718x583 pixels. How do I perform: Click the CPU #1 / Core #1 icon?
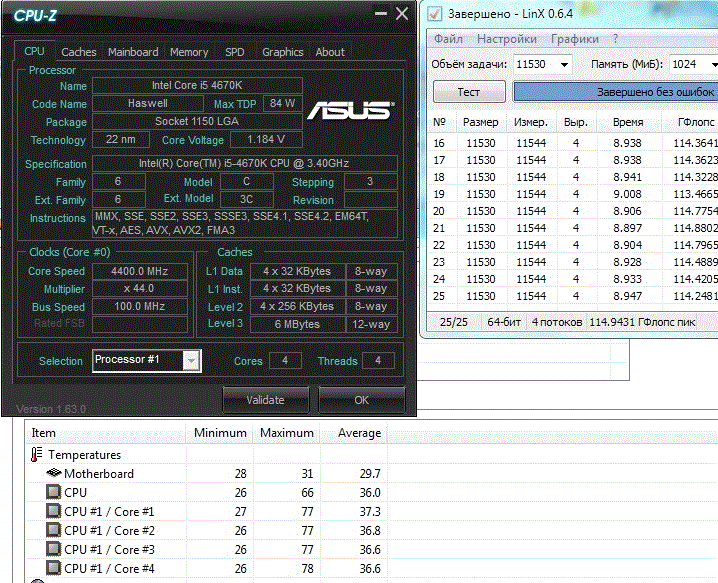[54, 511]
